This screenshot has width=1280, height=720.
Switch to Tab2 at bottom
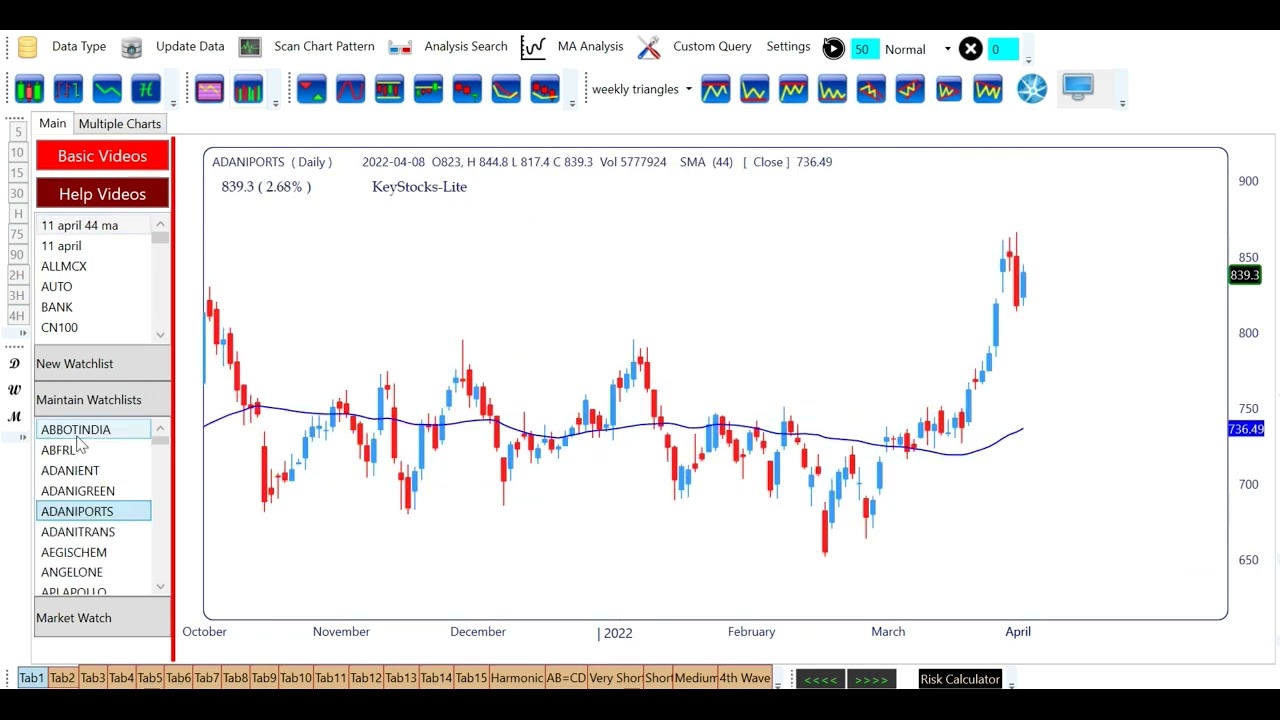tap(62, 678)
